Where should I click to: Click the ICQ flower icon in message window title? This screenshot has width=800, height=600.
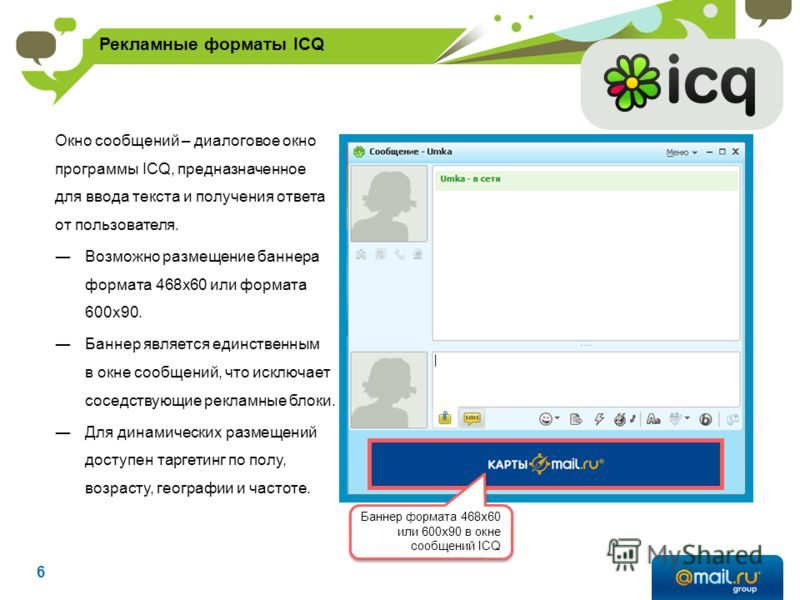pyautogui.click(x=359, y=152)
